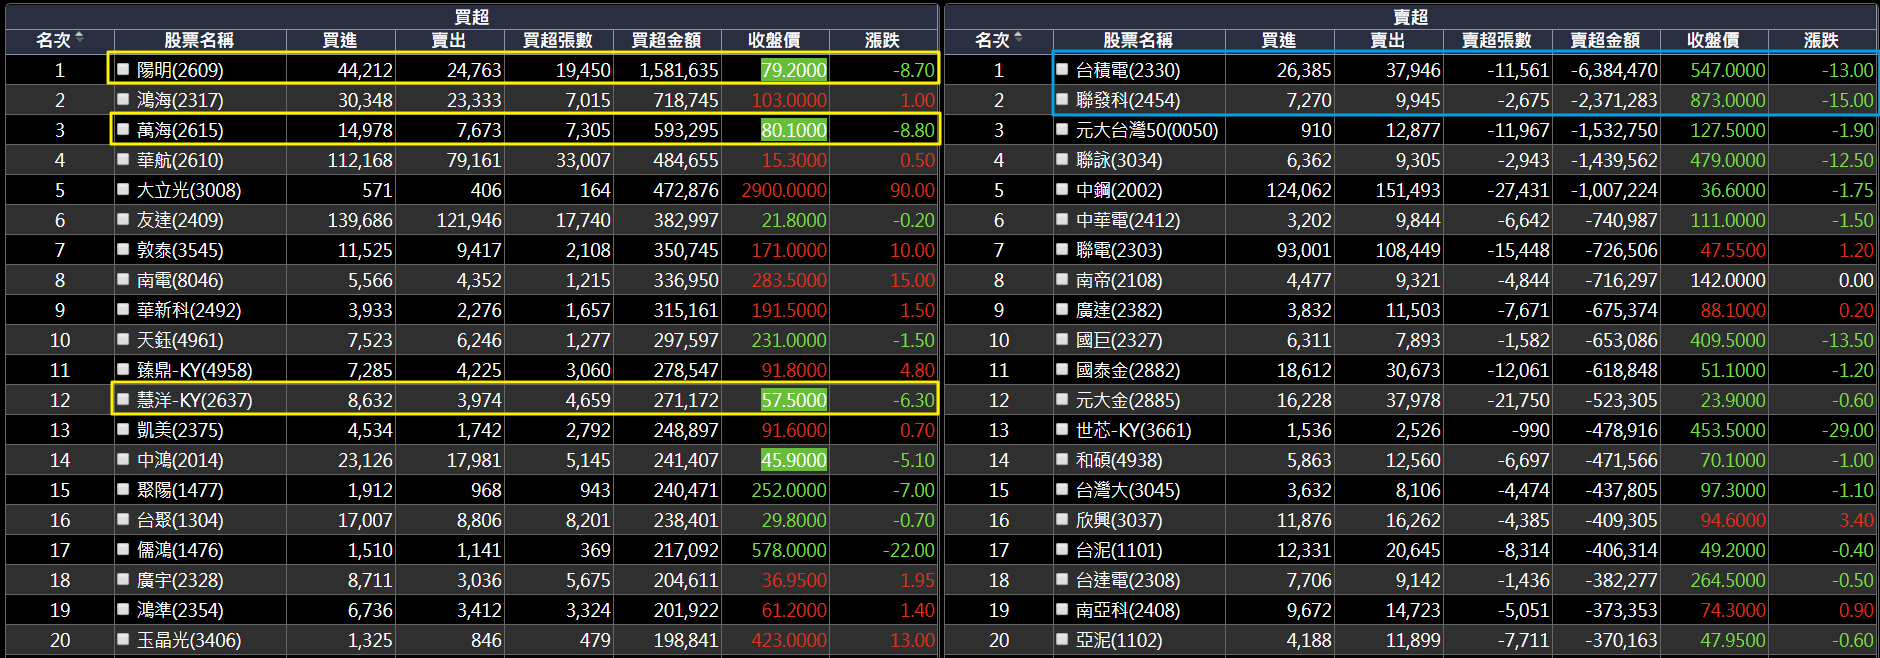Viewport: 1880px width, 658px height.
Task: Open stock 台泥(1101)
Action: click(1119, 550)
